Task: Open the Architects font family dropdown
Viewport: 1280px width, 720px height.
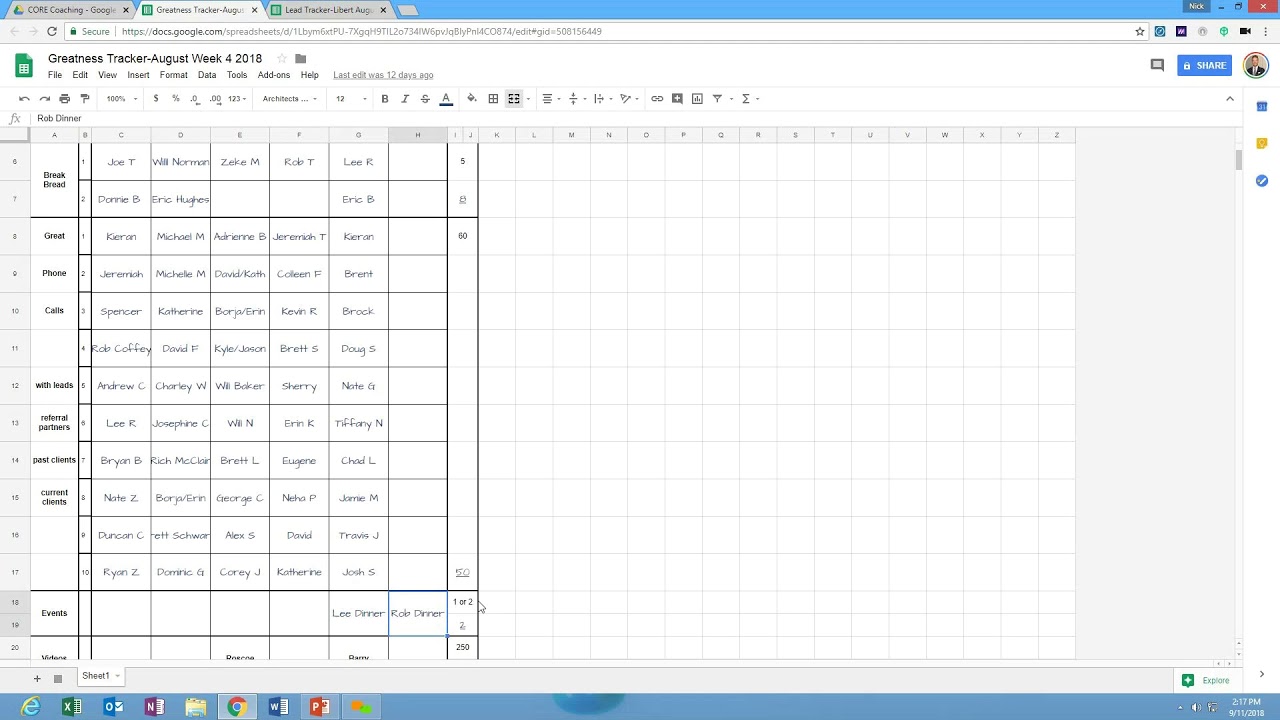Action: tap(290, 99)
